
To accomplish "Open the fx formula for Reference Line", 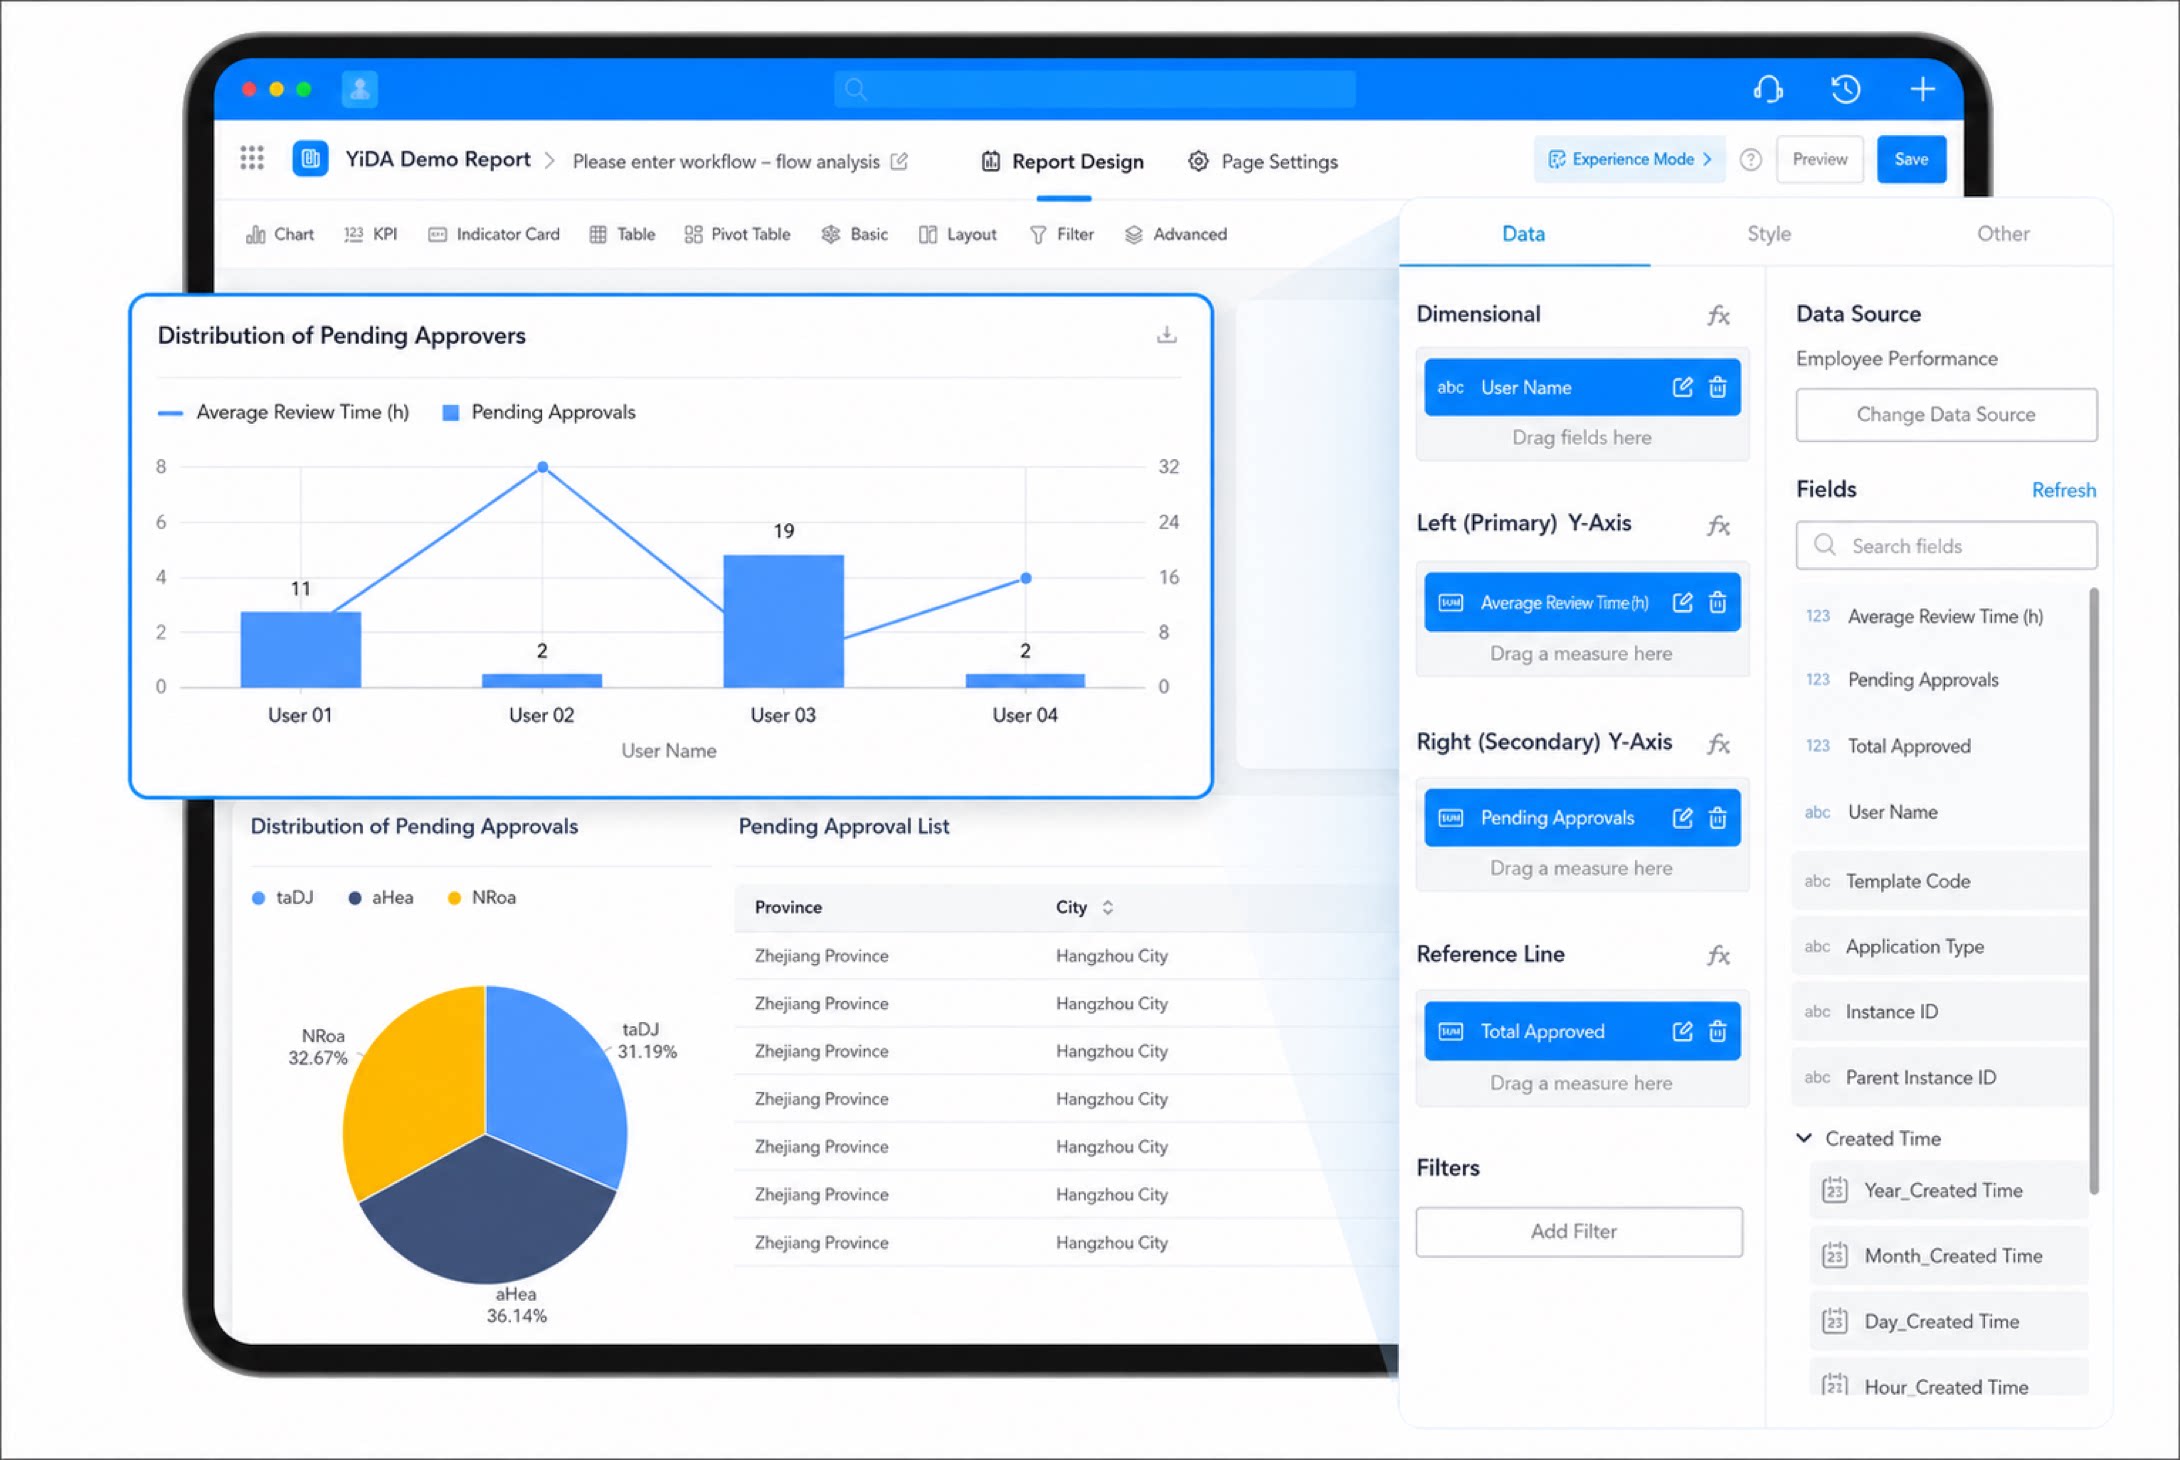I will [1718, 955].
